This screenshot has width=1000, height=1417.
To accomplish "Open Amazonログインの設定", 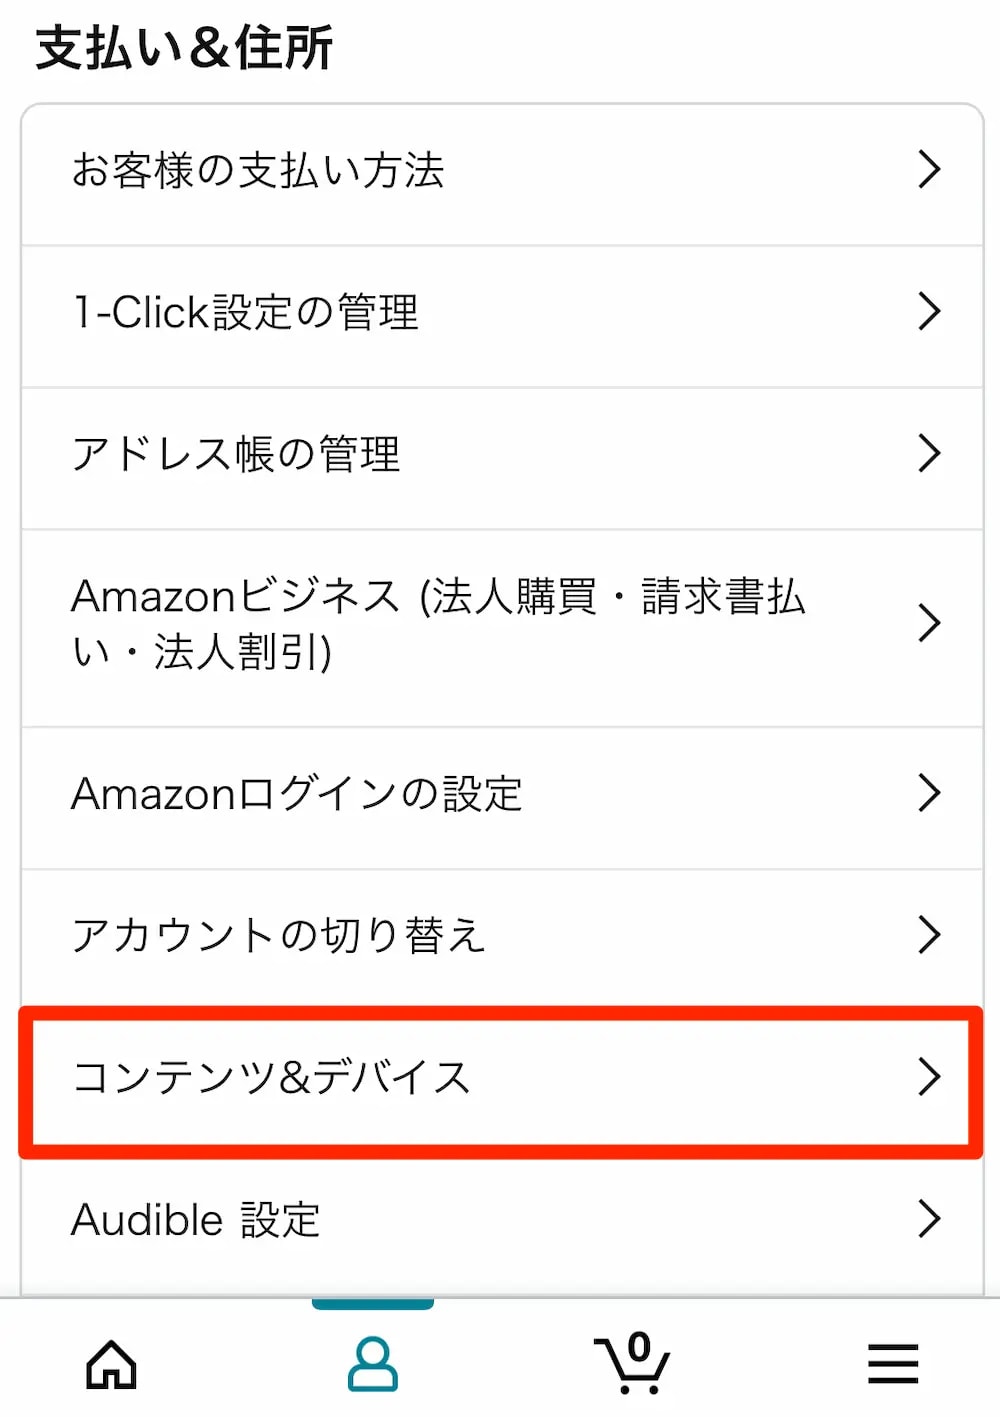I will tap(297, 795).
